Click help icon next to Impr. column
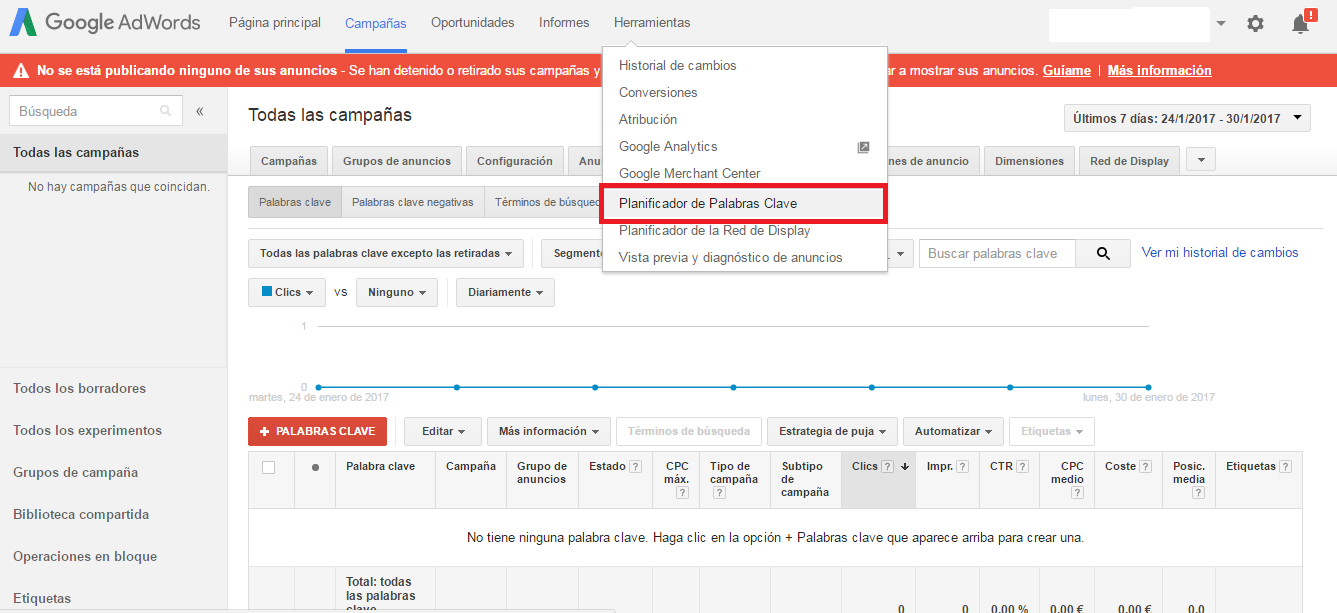 pos(962,467)
